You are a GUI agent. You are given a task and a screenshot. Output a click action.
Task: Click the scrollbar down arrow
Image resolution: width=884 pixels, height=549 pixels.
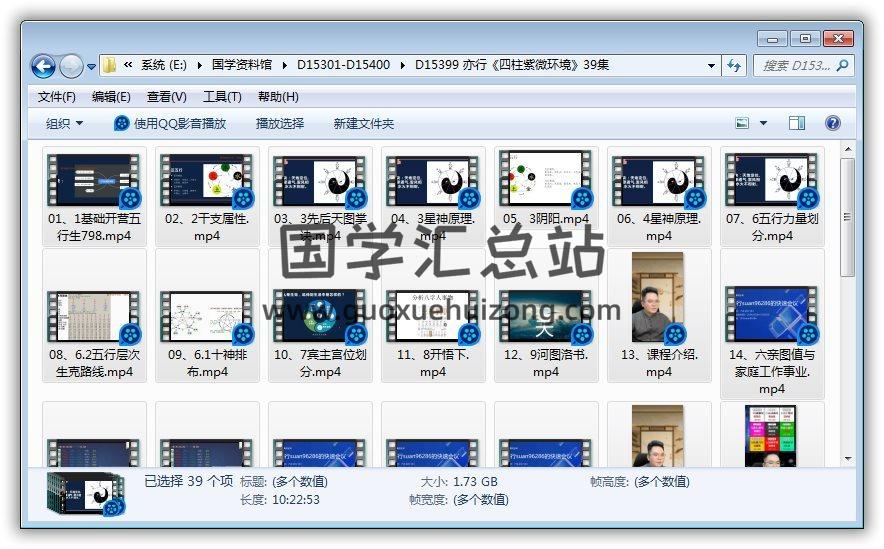coord(848,459)
